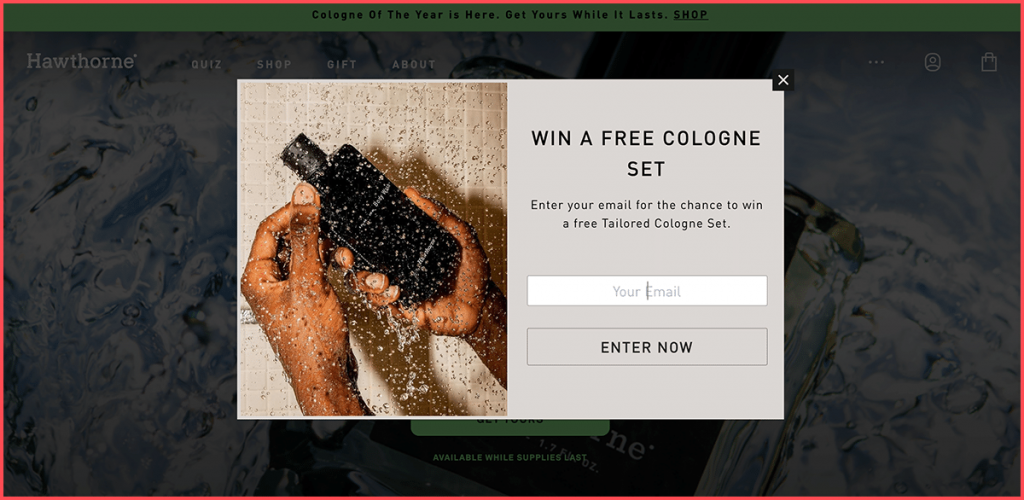Click the partially hidden green Get Yours button

click(x=510, y=428)
